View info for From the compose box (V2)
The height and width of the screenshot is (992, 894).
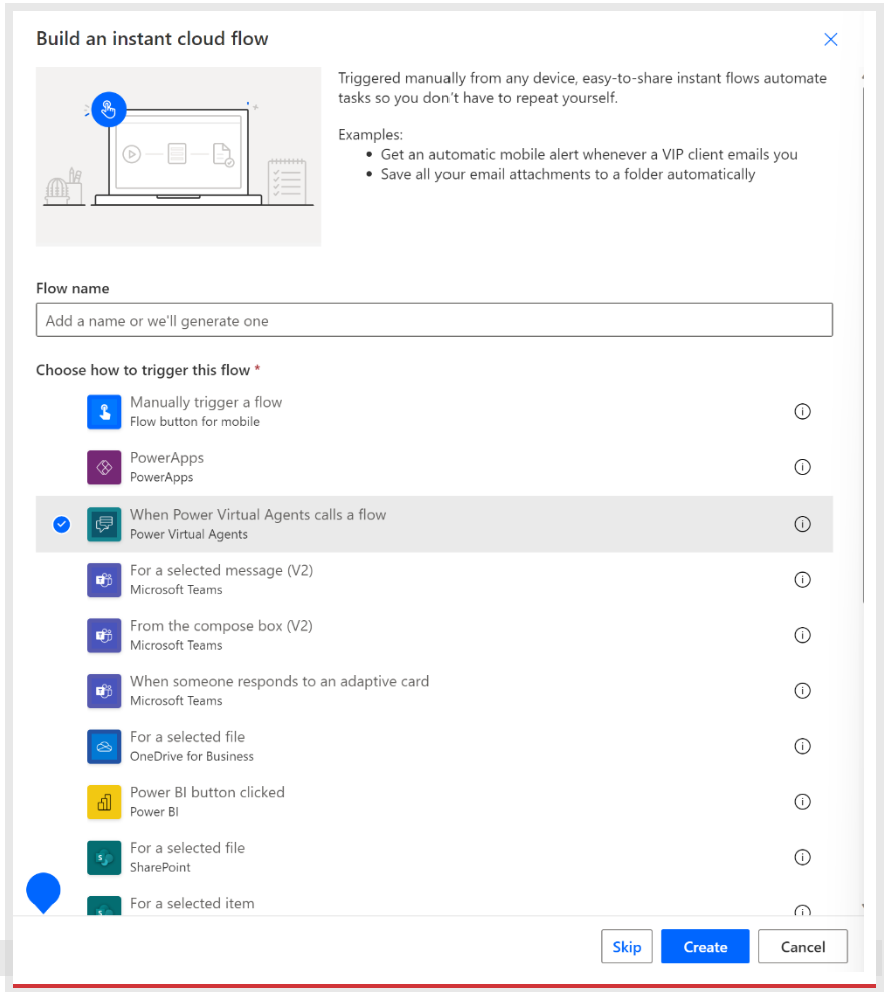[x=802, y=635]
